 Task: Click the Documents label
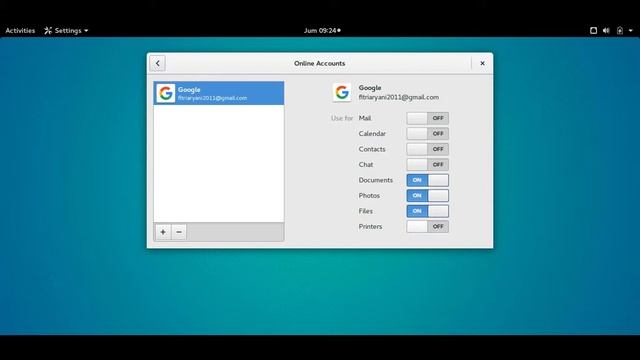[x=376, y=180]
